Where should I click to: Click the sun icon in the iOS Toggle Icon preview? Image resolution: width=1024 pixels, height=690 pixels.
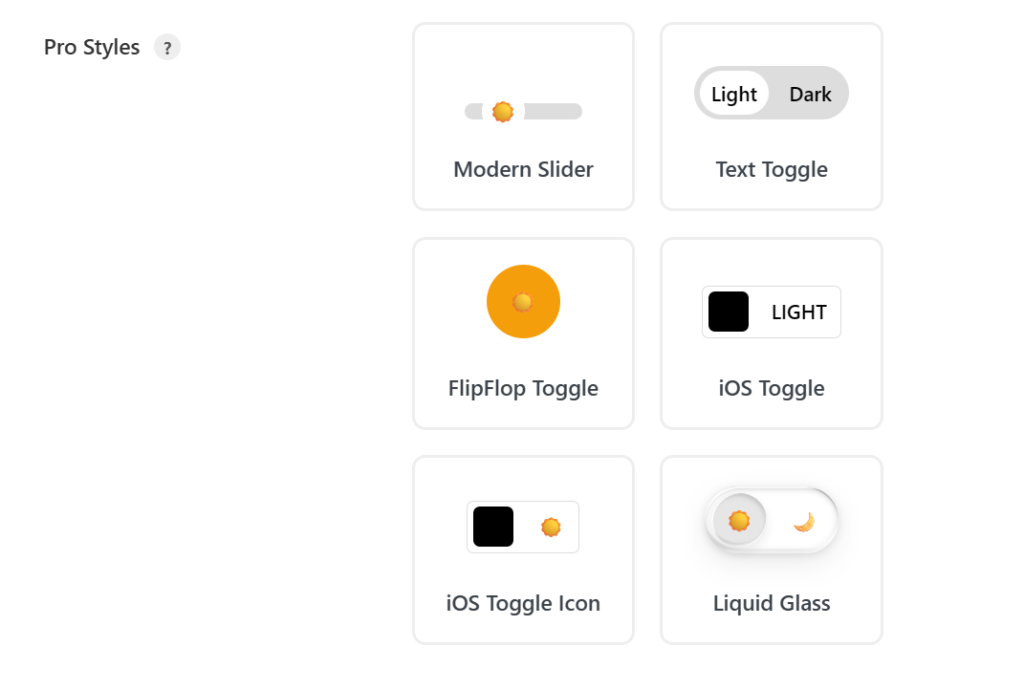552,527
